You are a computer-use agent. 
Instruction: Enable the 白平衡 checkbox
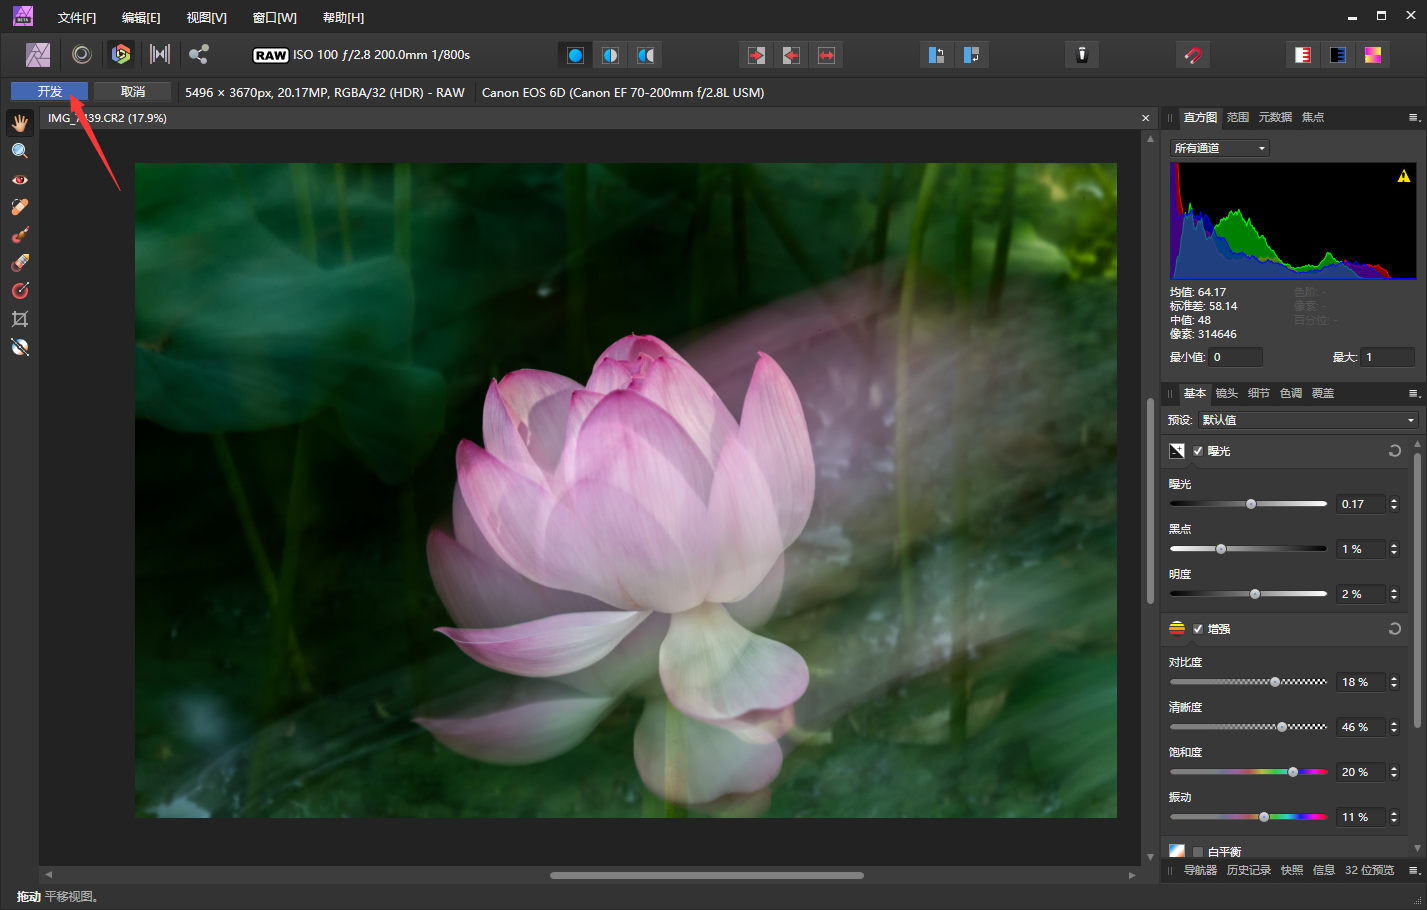tap(1198, 852)
